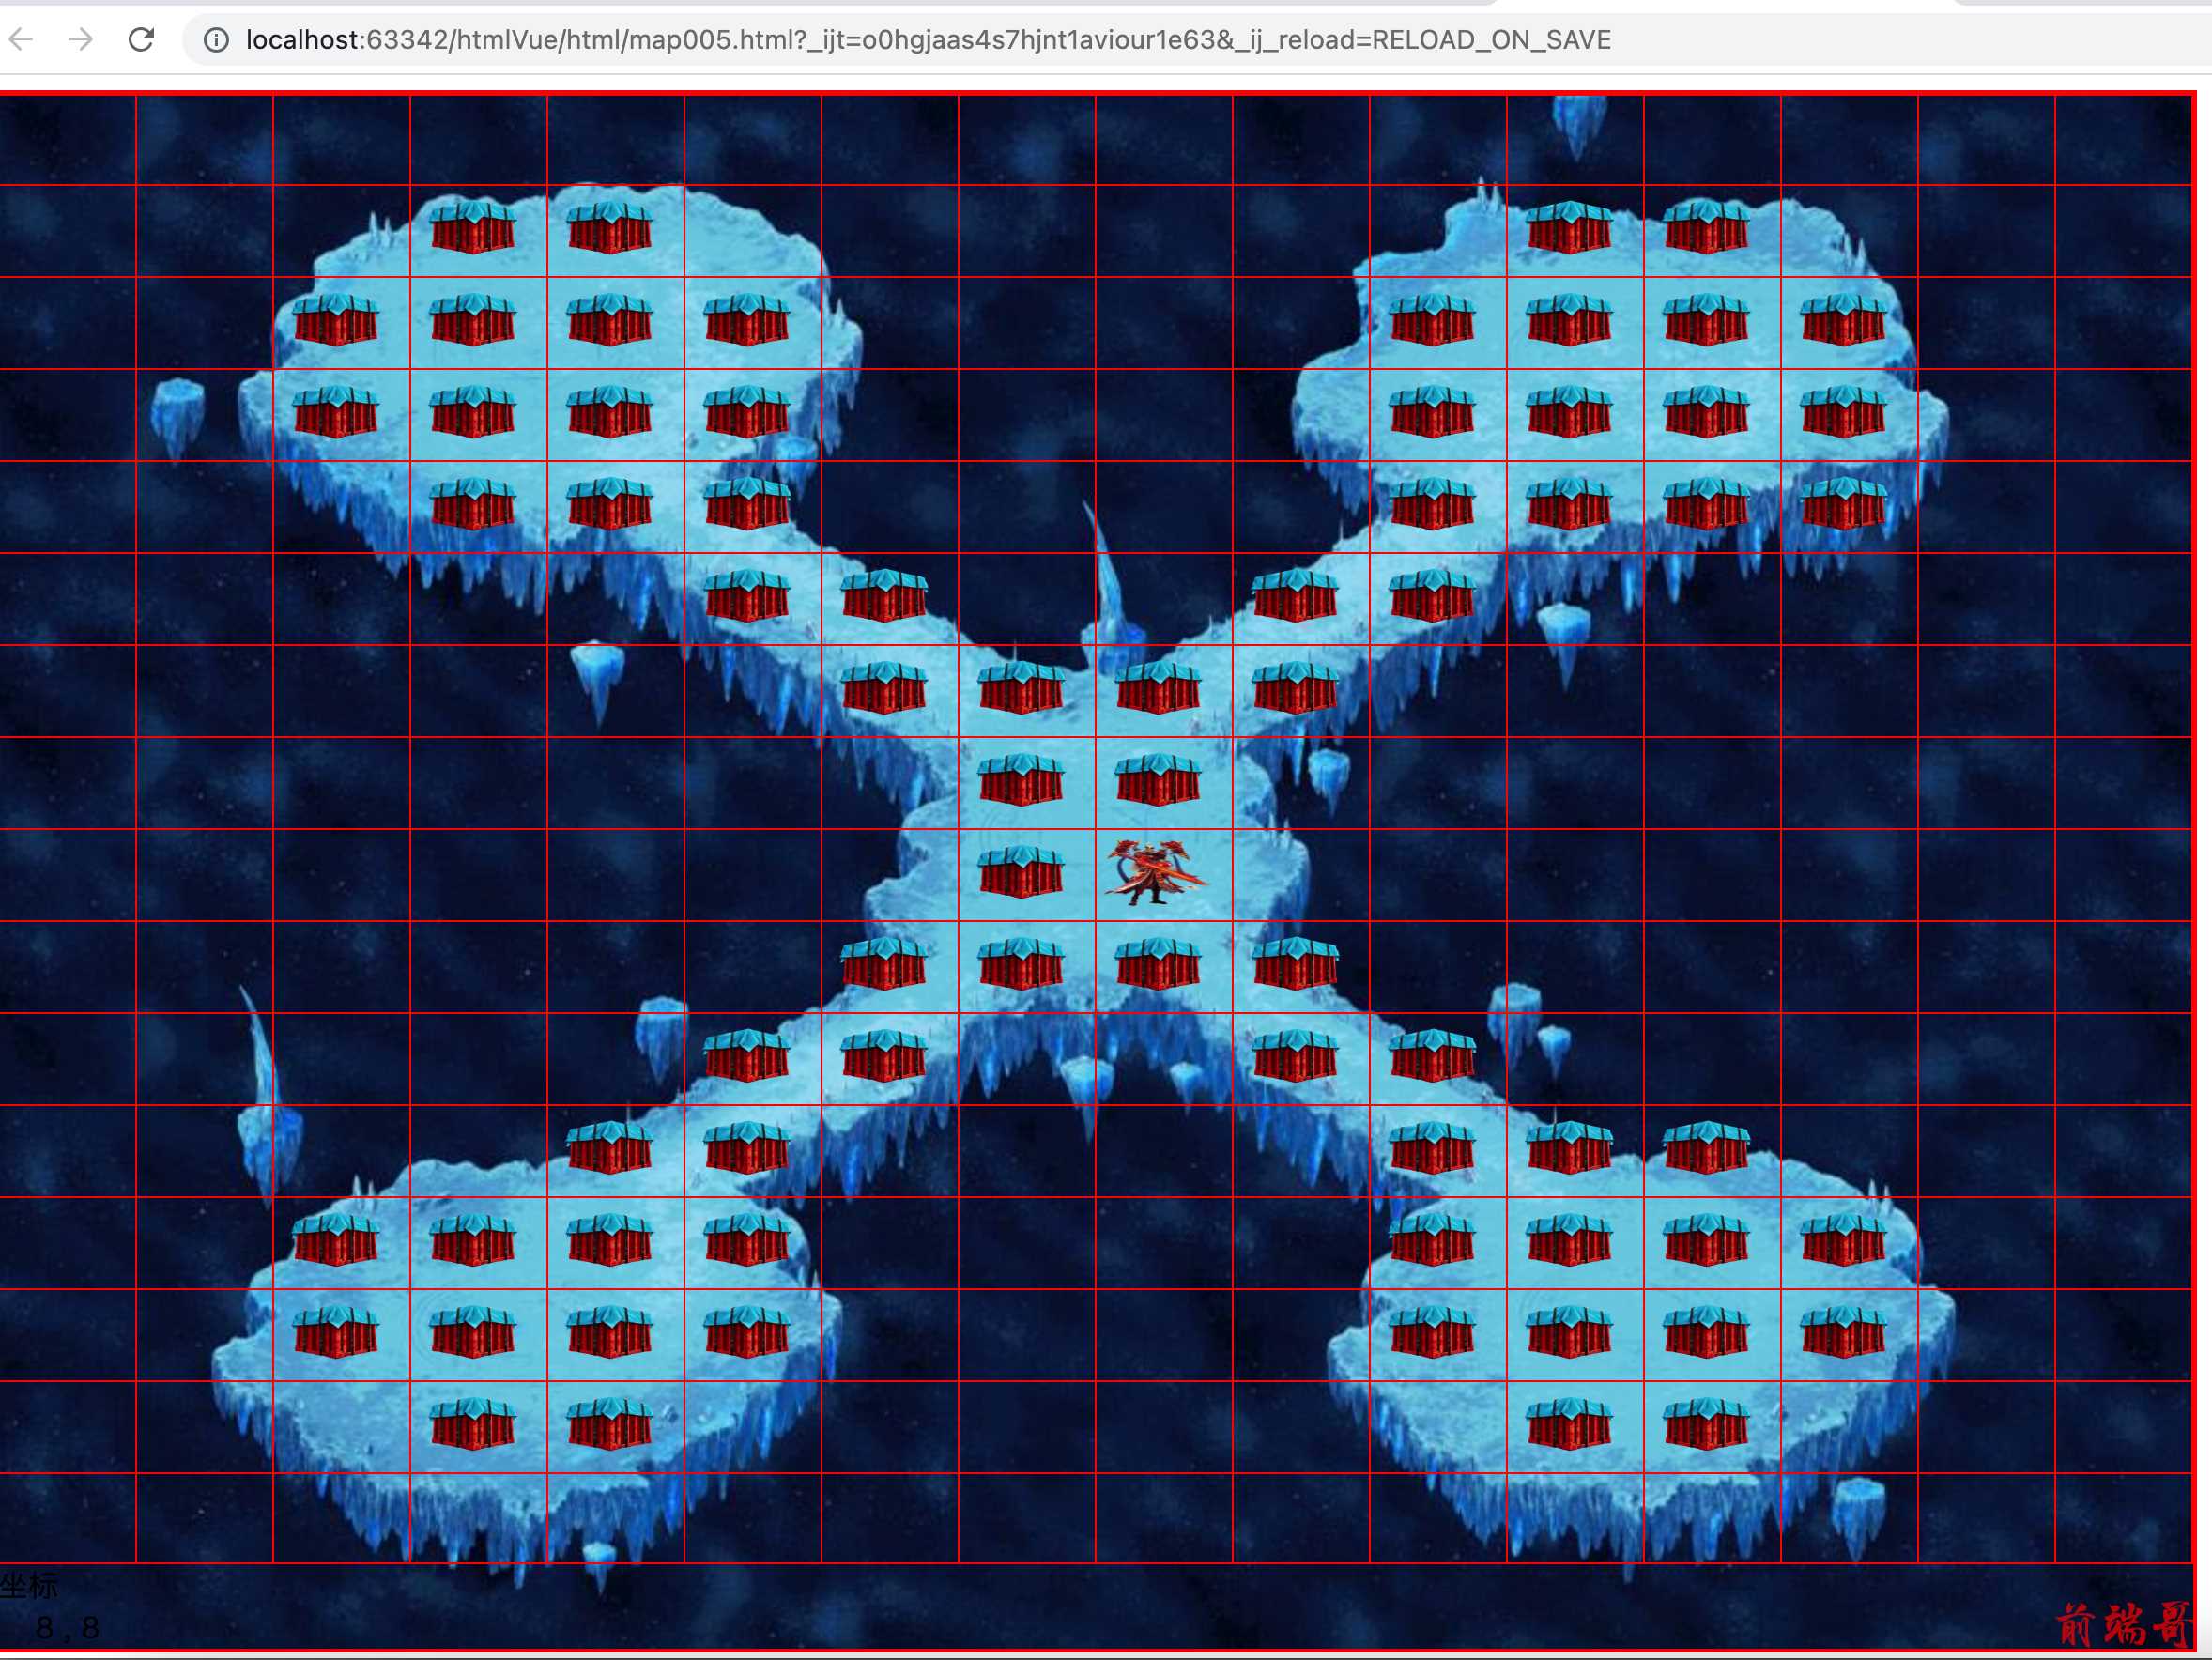Select the red winged hero character
Image resolution: width=2212 pixels, height=1660 pixels.
pyautogui.click(x=1156, y=872)
